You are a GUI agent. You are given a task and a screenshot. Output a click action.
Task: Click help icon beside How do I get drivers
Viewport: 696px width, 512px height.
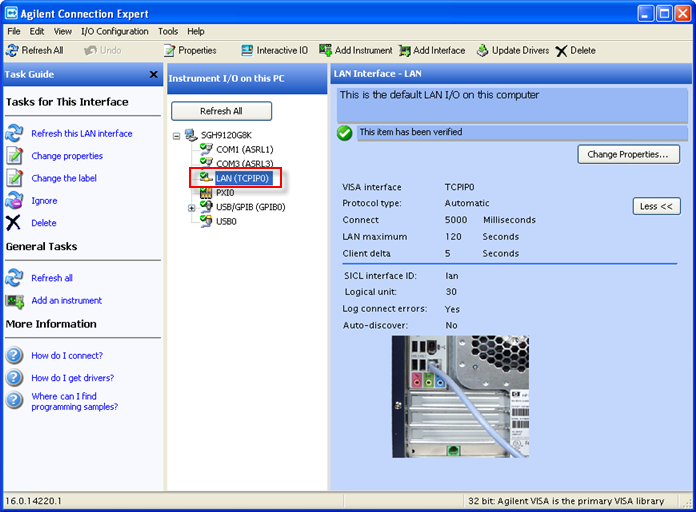pos(14,377)
